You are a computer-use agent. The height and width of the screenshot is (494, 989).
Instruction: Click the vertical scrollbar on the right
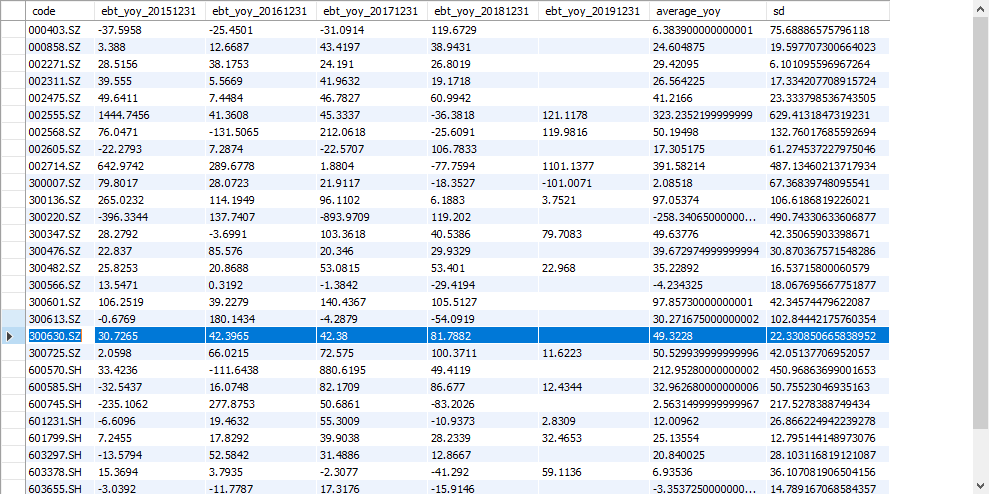pyautogui.click(x=981, y=247)
